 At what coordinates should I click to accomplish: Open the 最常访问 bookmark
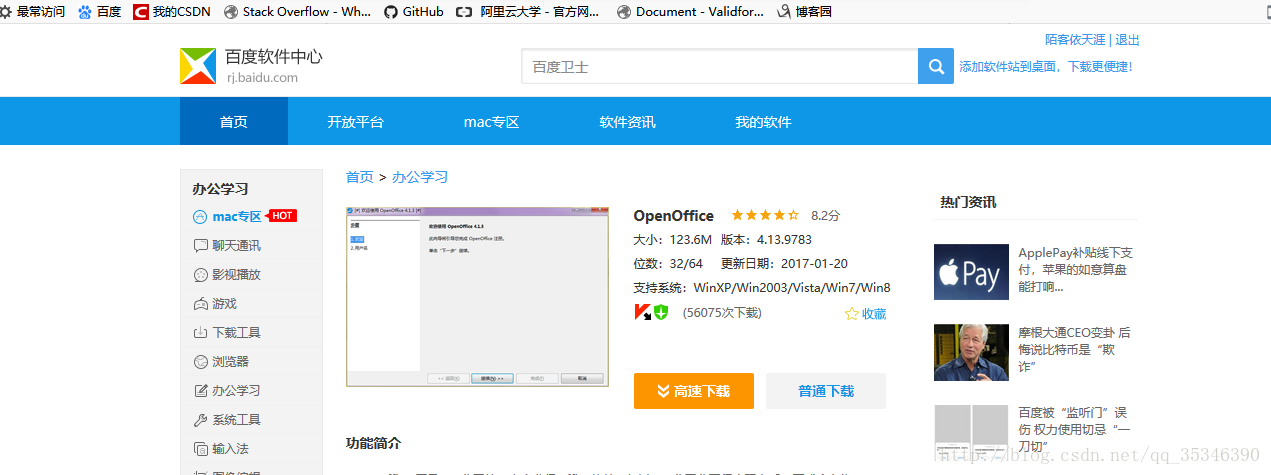[x=33, y=12]
